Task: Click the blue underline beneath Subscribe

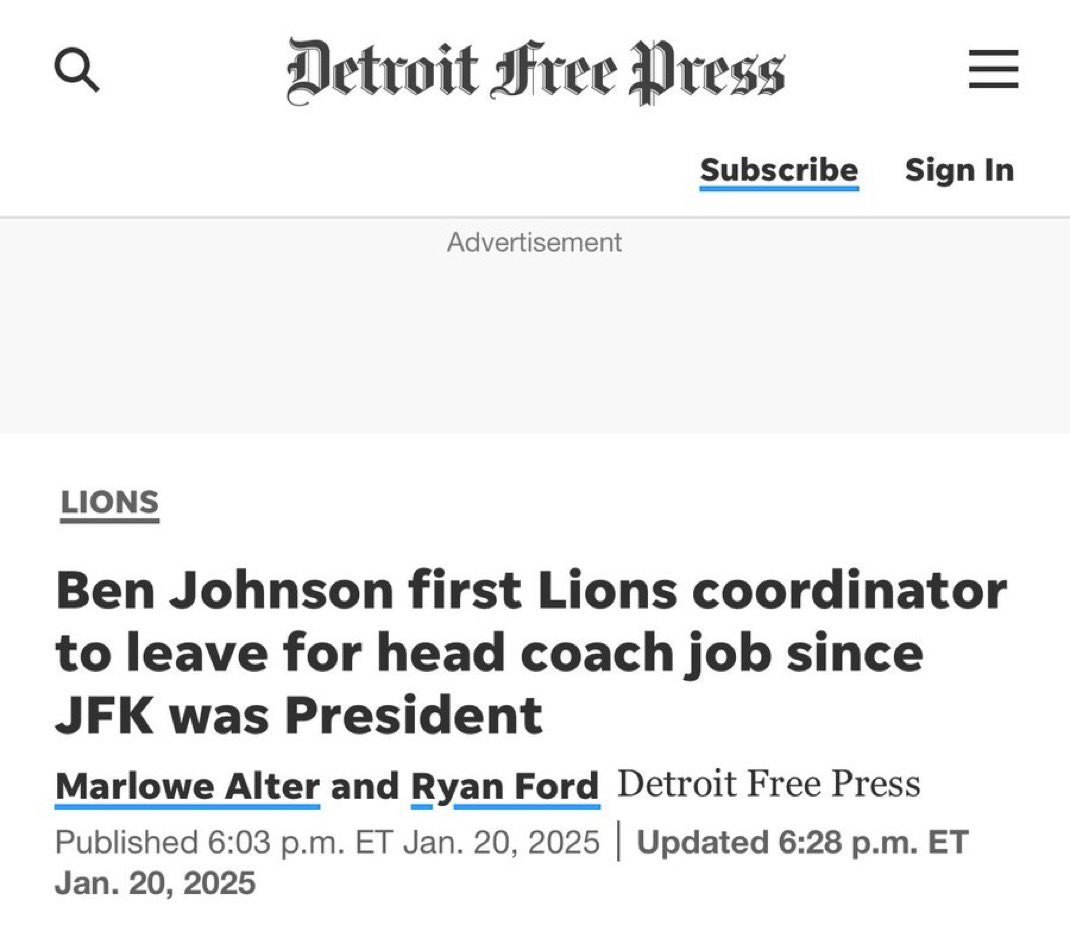Action: tap(779, 188)
